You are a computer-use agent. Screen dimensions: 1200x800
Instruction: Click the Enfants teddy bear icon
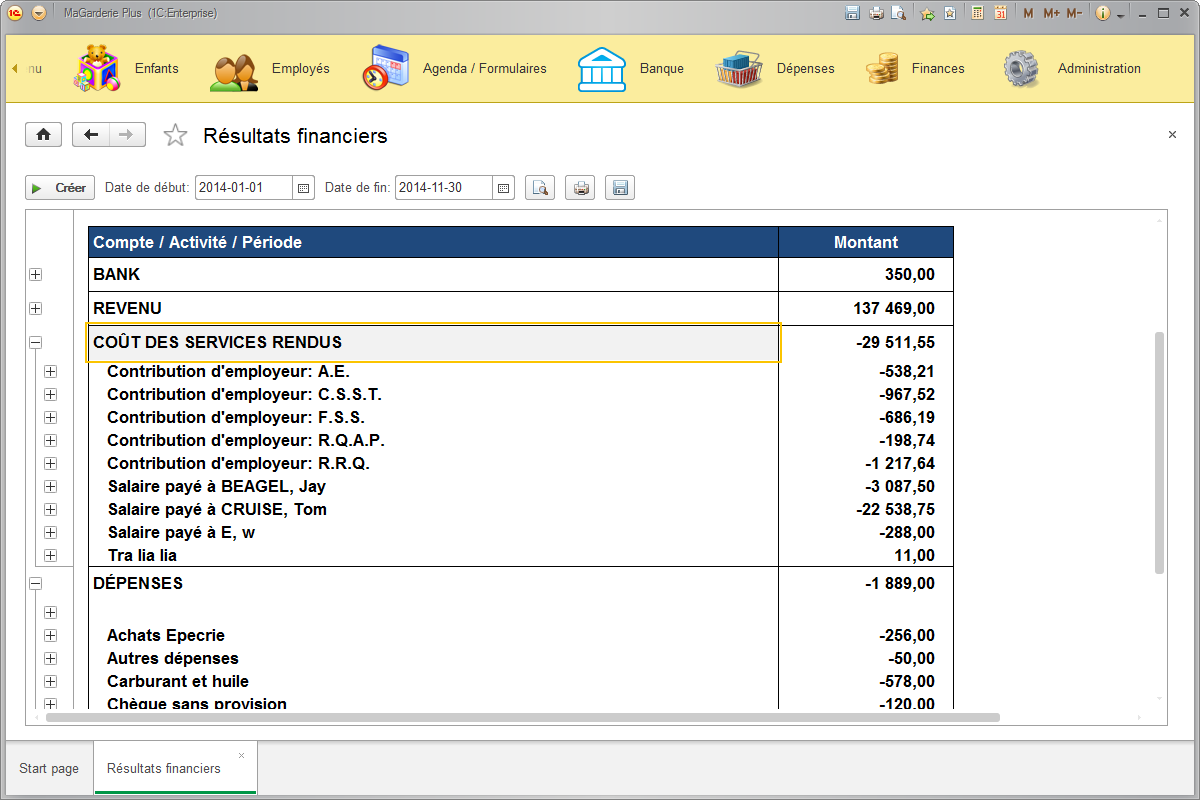pyautogui.click(x=93, y=68)
